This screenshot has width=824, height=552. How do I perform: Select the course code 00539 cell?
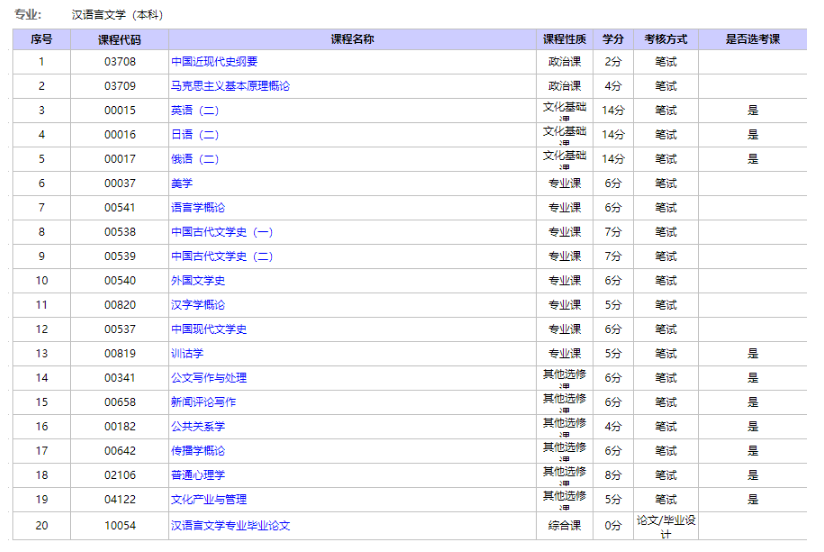[120, 256]
